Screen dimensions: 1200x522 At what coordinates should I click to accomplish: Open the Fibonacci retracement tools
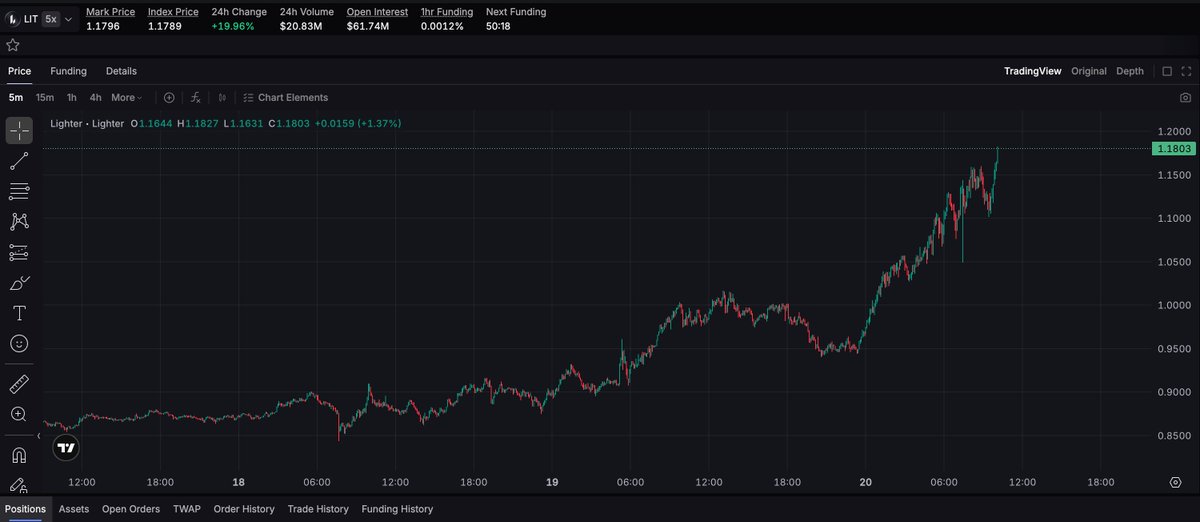(19, 191)
